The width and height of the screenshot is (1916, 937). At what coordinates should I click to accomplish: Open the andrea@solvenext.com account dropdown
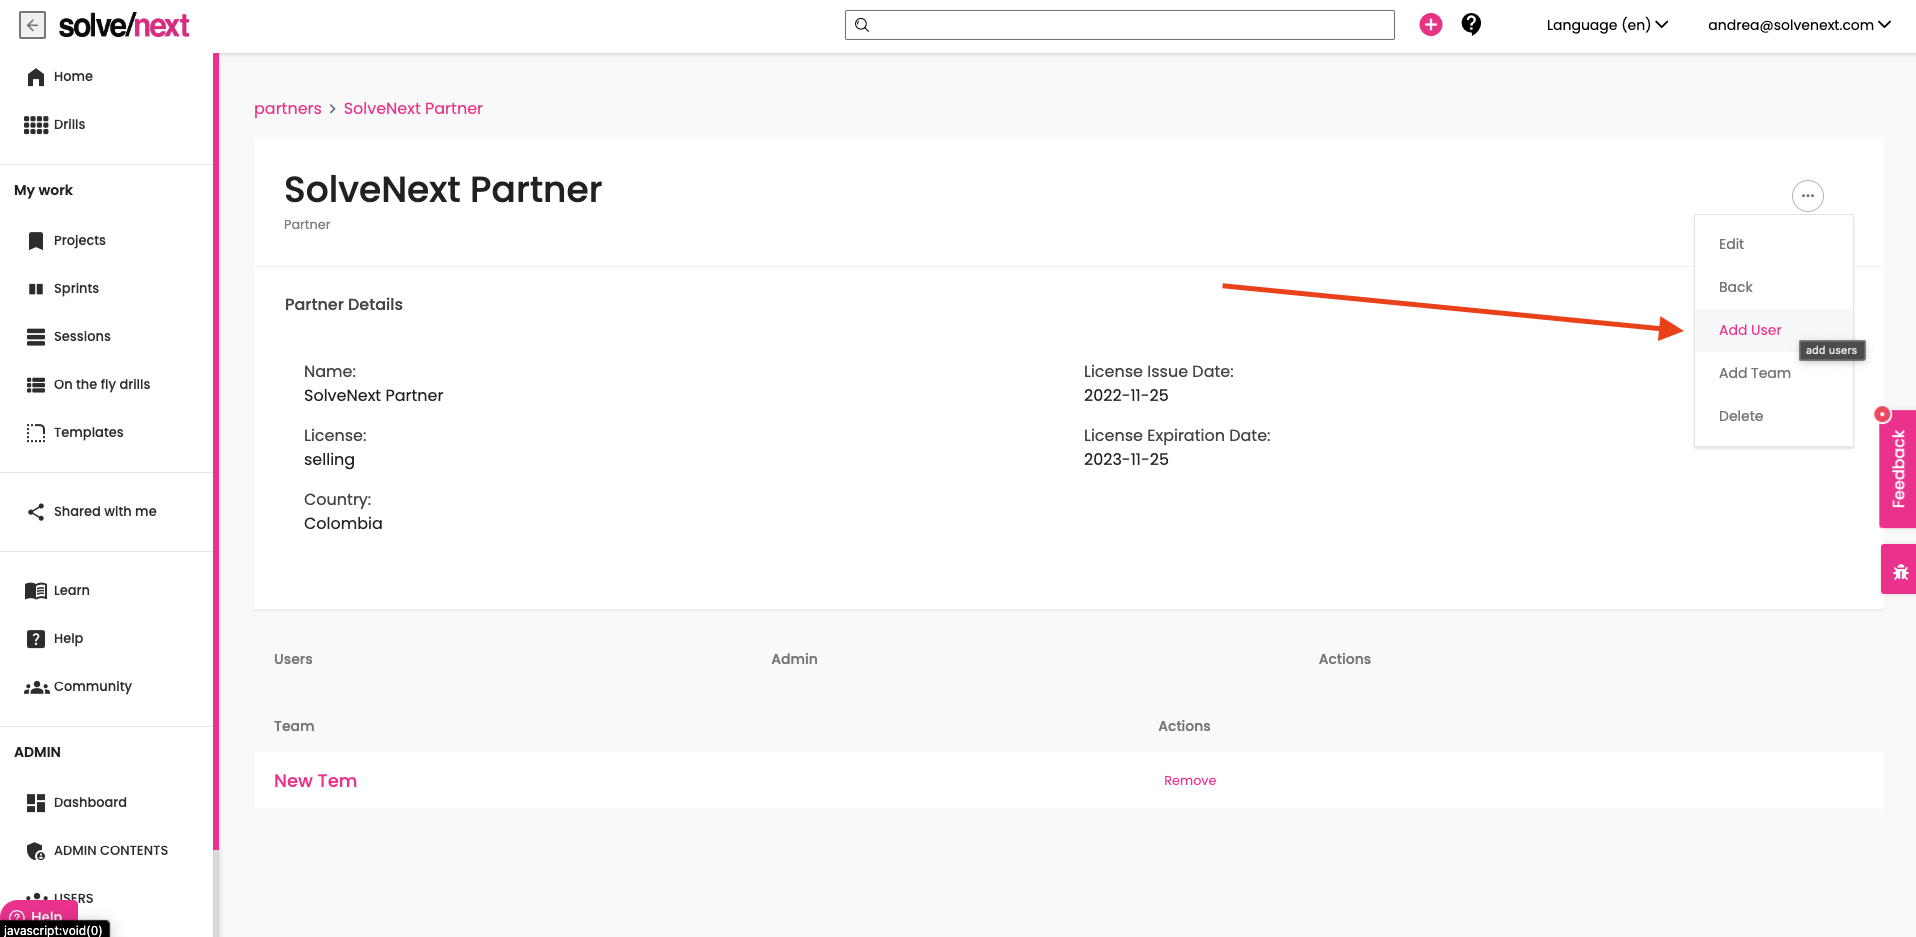pyautogui.click(x=1799, y=25)
